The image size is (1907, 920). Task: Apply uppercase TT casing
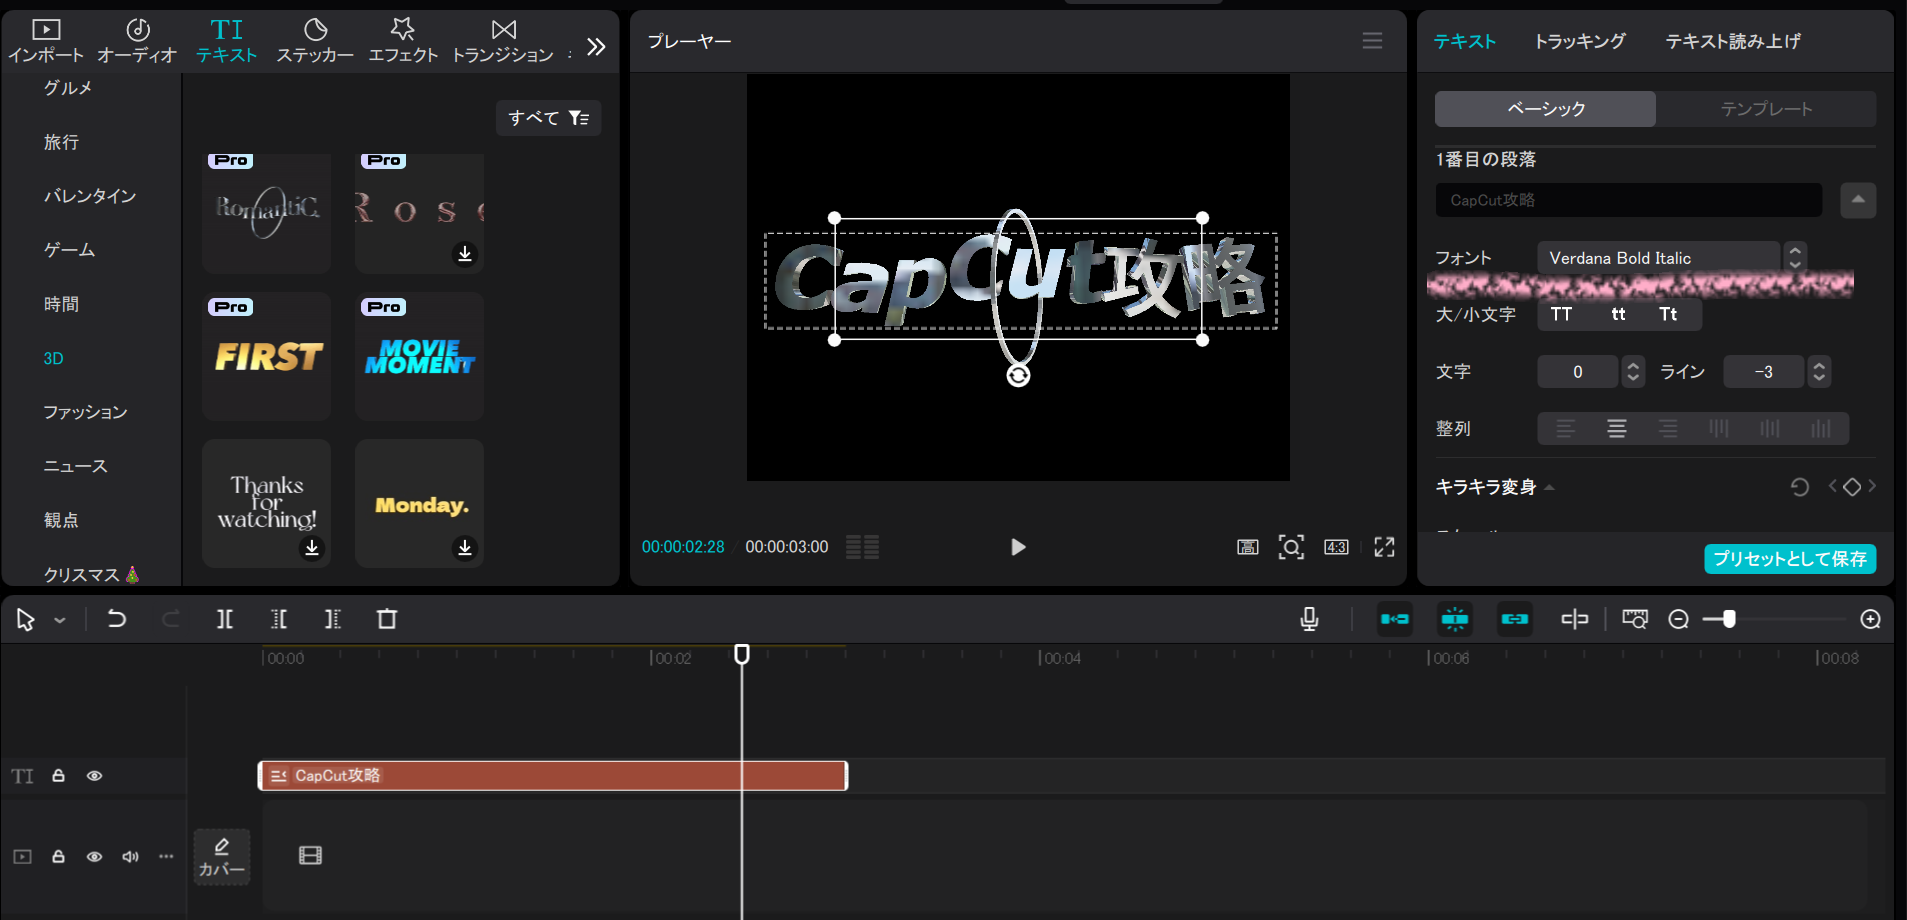point(1561,314)
